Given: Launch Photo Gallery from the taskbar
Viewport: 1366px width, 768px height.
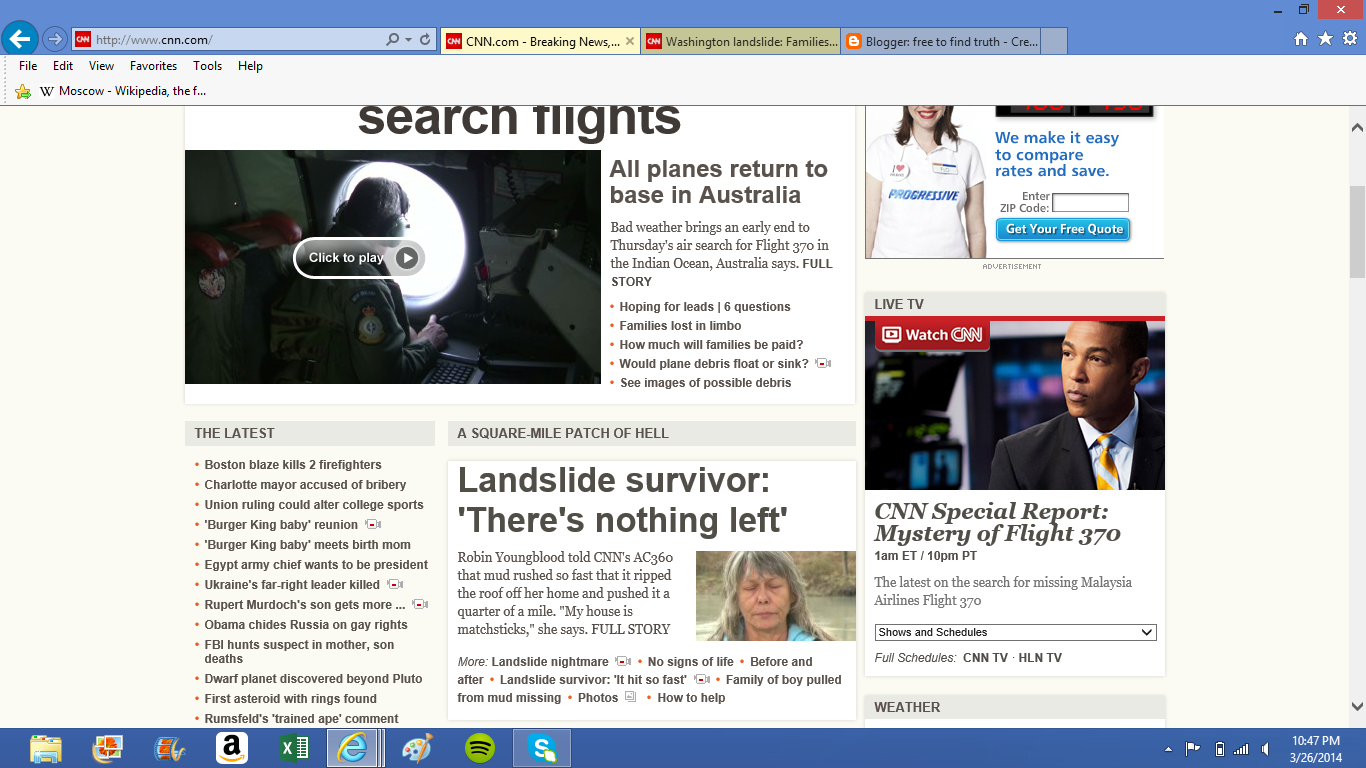Looking at the screenshot, I should (x=107, y=748).
